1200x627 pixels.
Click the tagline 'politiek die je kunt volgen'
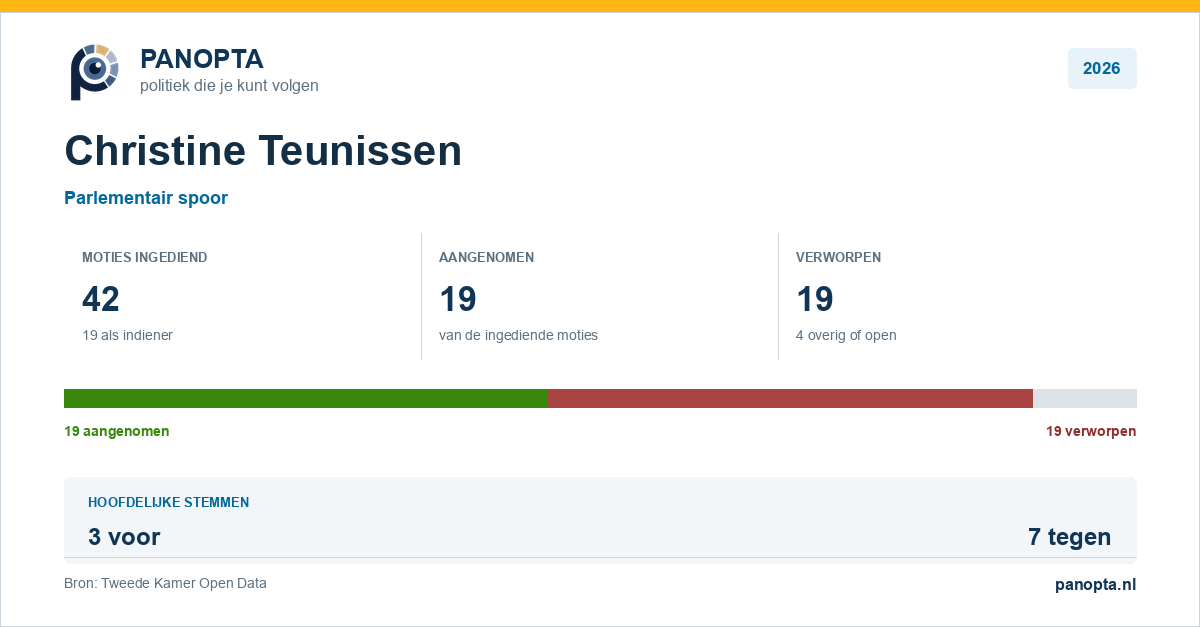click(229, 86)
